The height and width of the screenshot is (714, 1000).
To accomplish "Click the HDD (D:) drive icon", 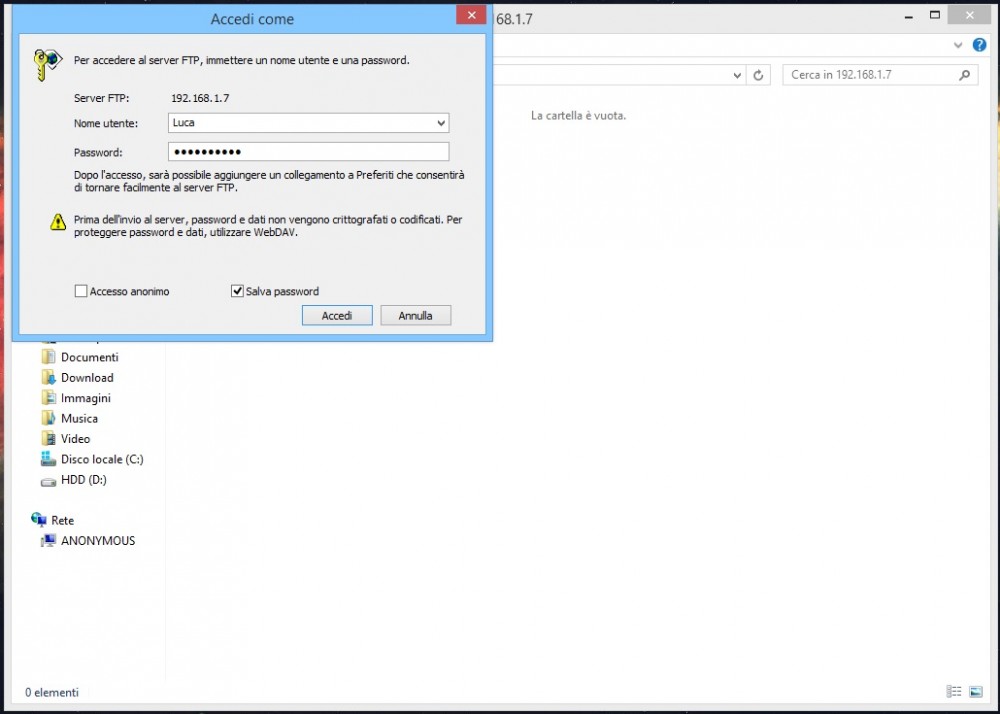I will (48, 482).
